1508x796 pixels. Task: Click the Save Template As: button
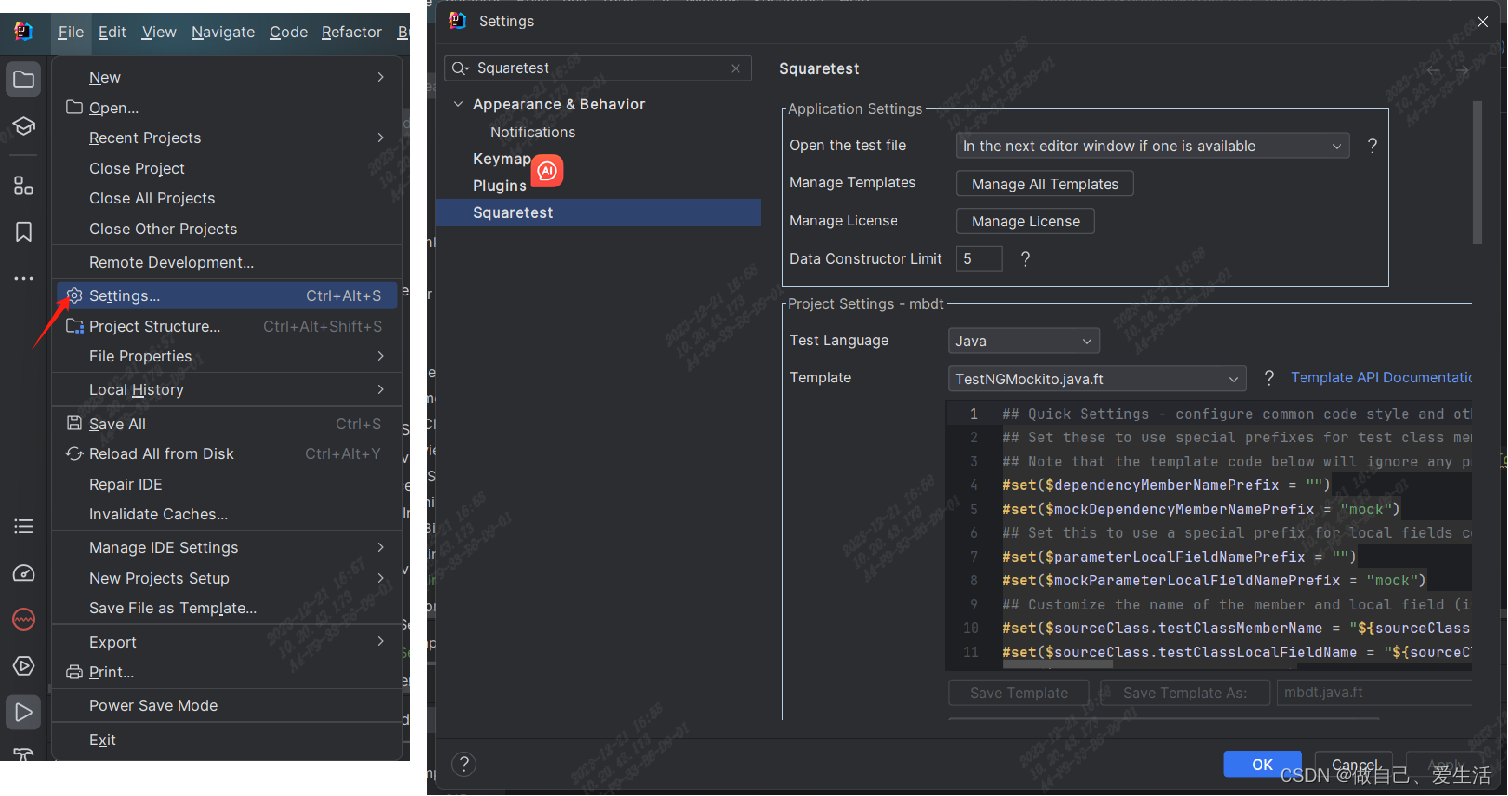(x=1185, y=693)
